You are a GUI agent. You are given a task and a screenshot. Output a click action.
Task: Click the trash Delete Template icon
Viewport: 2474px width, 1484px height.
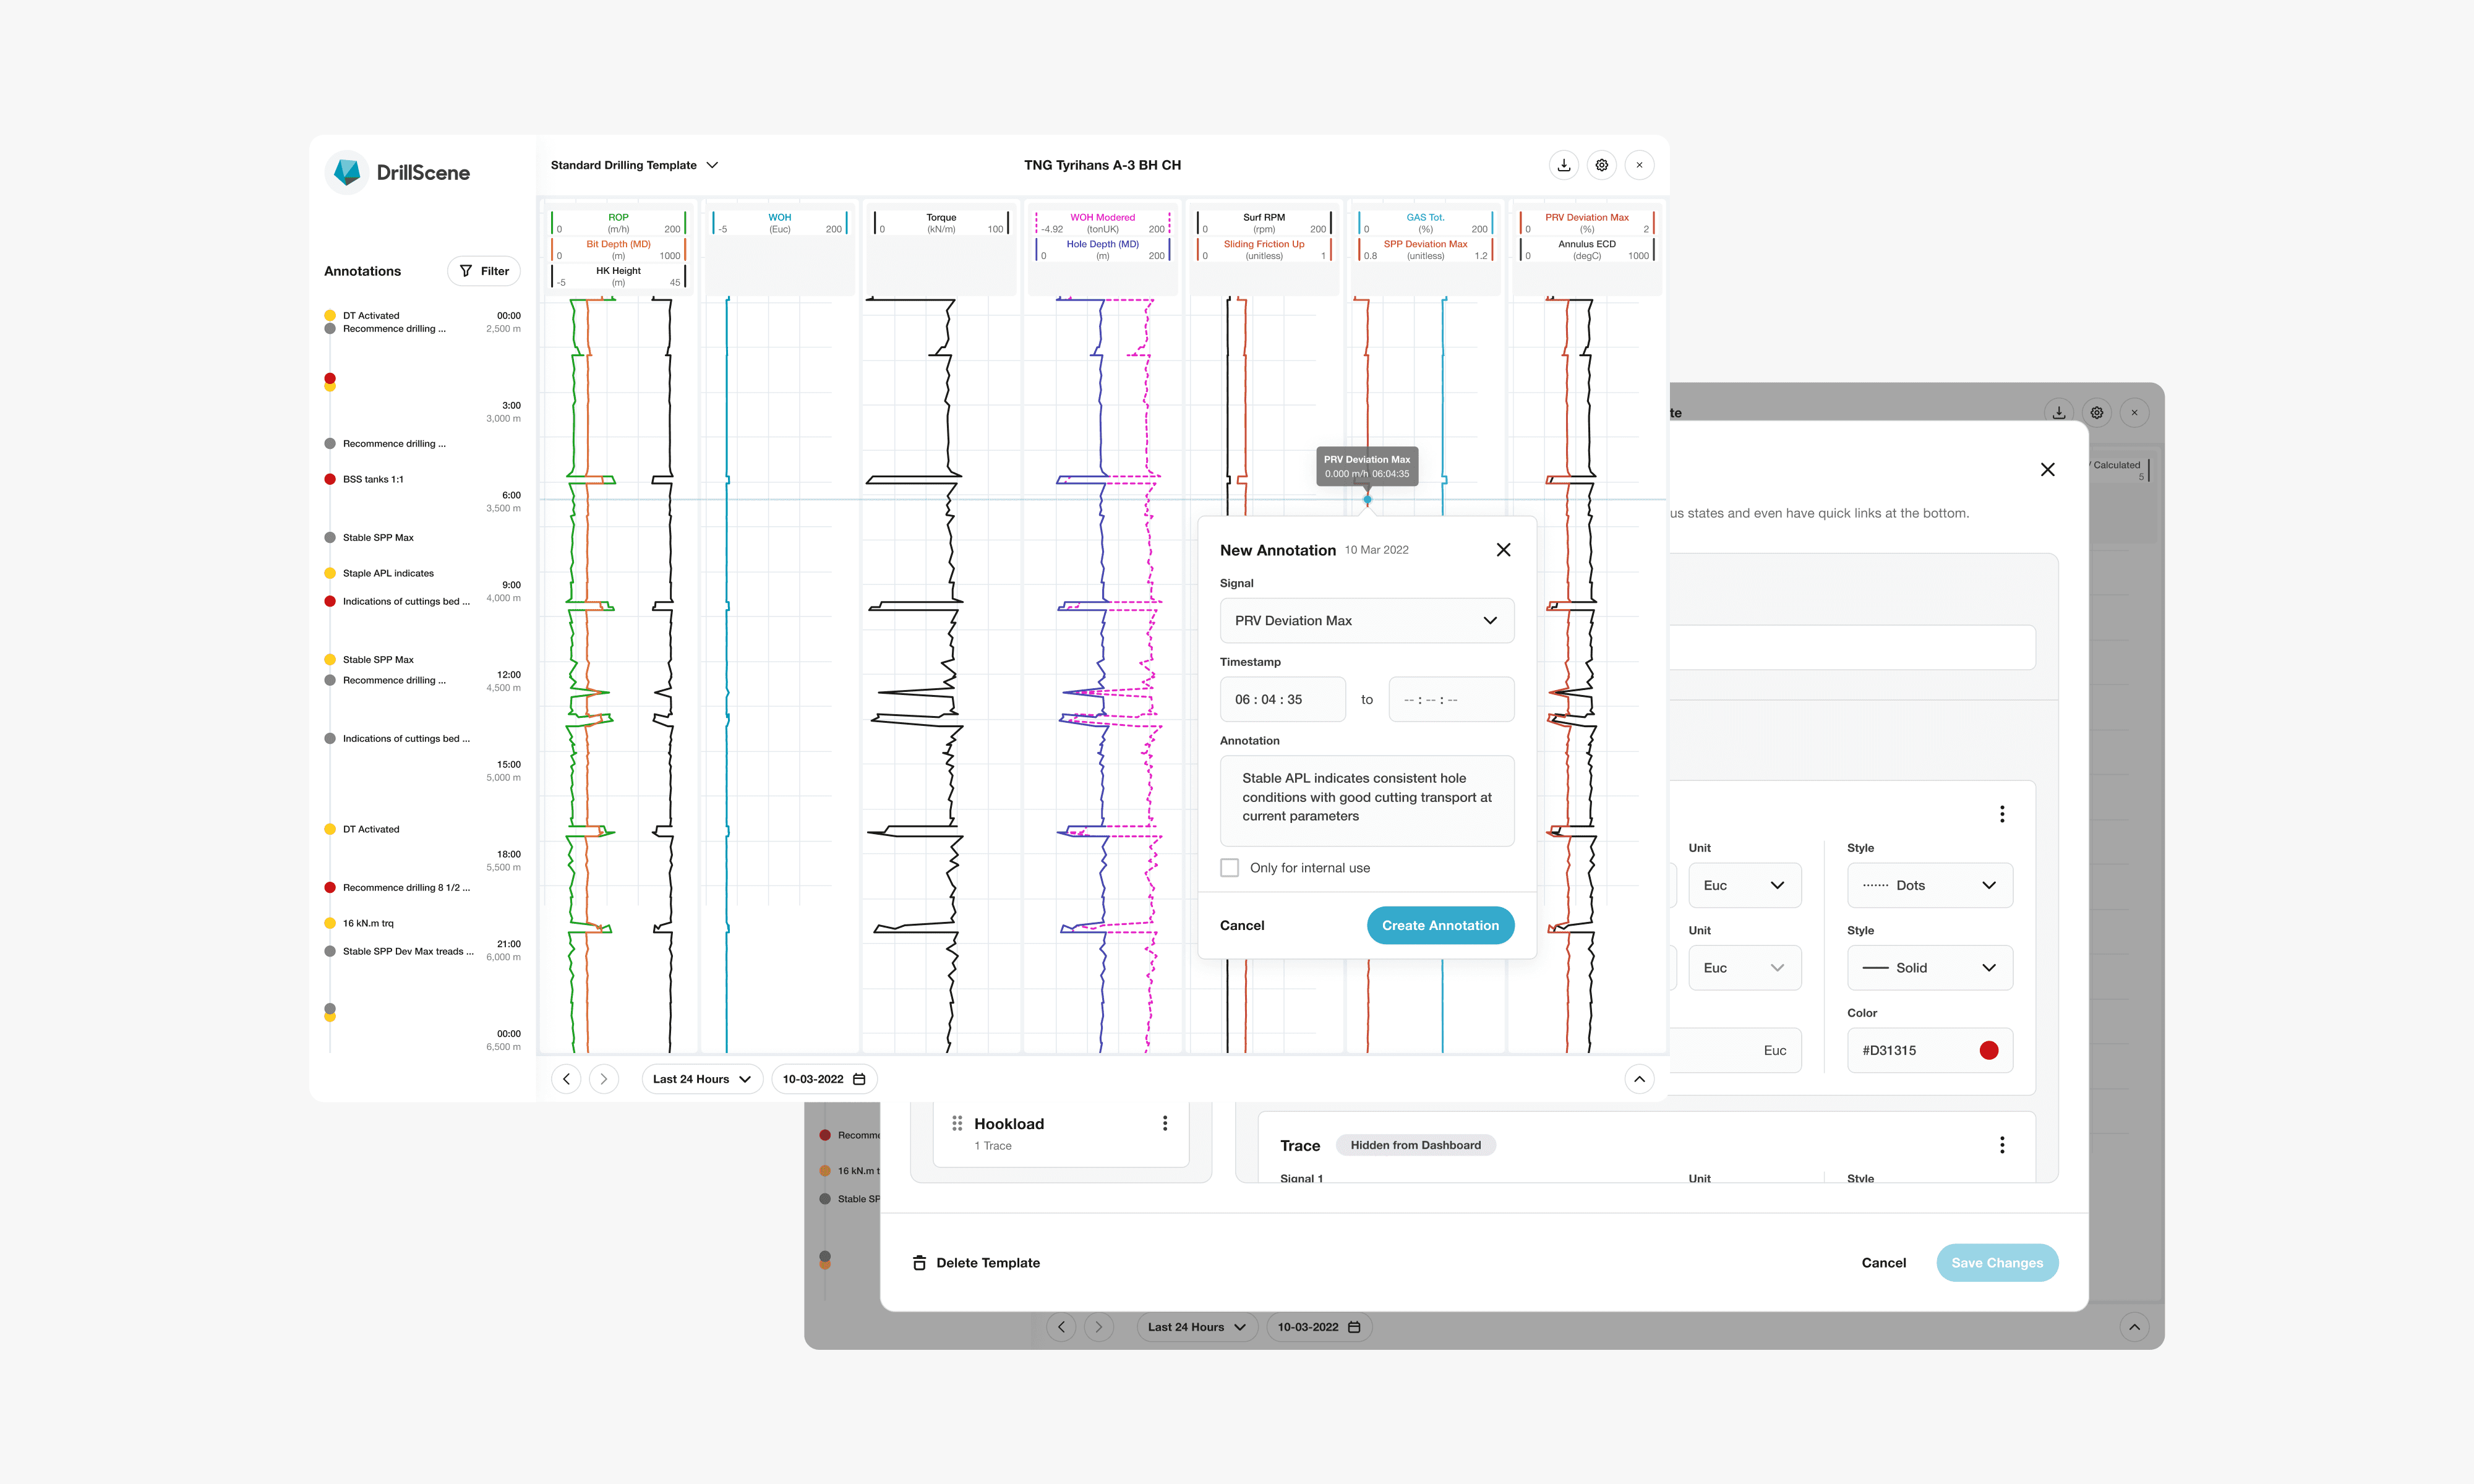pyautogui.click(x=919, y=1263)
